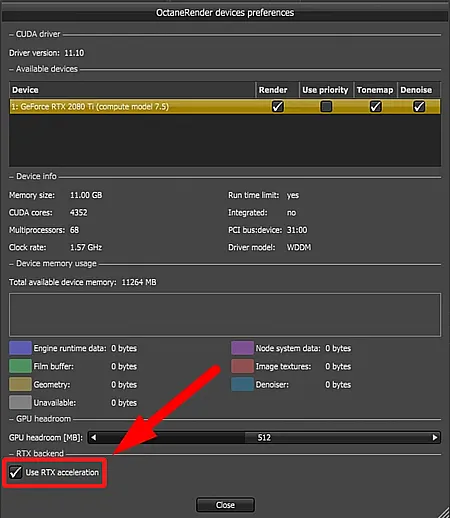Click the Geometry color swatch
Image resolution: width=450 pixels, height=518 pixels.
tap(20, 384)
